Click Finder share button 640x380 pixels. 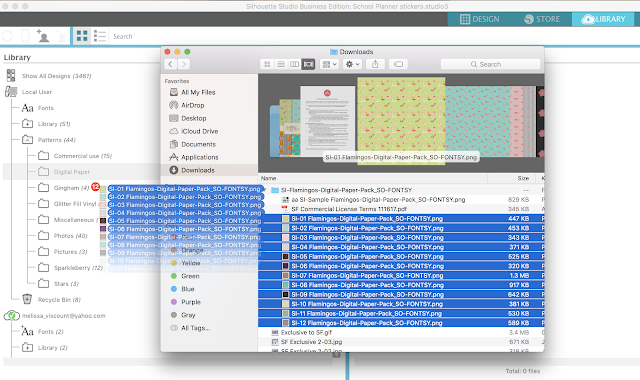click(x=375, y=64)
